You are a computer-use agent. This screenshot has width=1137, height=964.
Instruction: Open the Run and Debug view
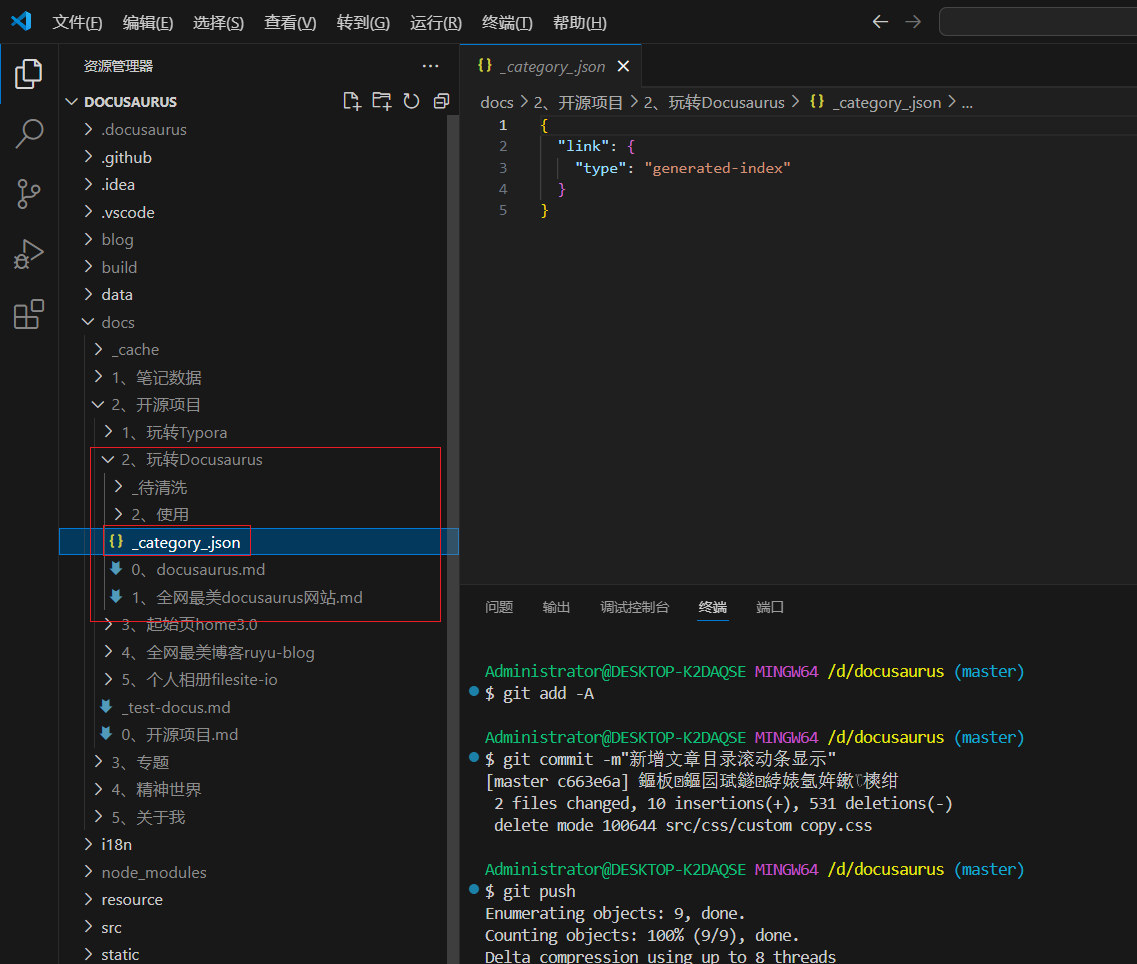coord(28,254)
